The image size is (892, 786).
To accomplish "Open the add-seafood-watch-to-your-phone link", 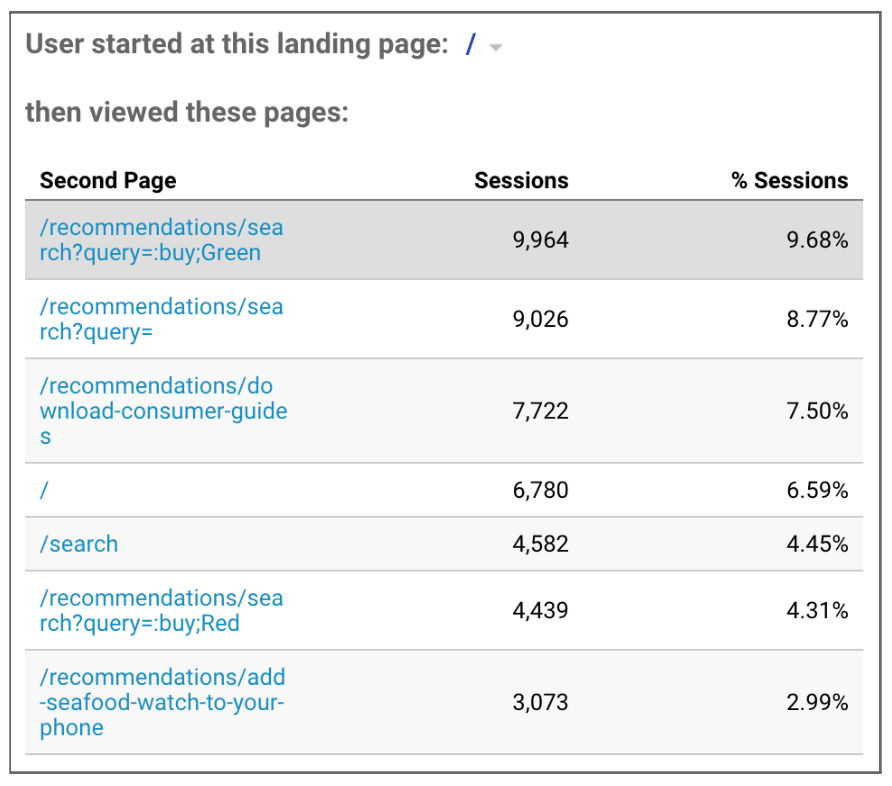I will coord(162,702).
